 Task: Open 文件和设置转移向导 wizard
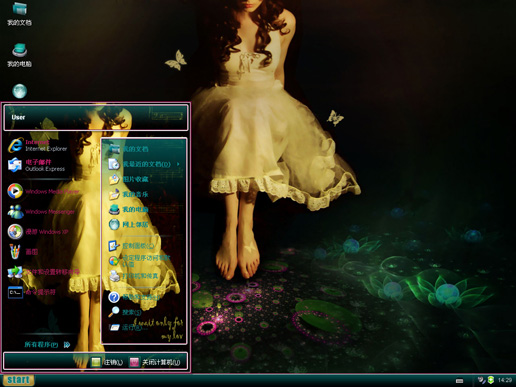(x=44, y=272)
